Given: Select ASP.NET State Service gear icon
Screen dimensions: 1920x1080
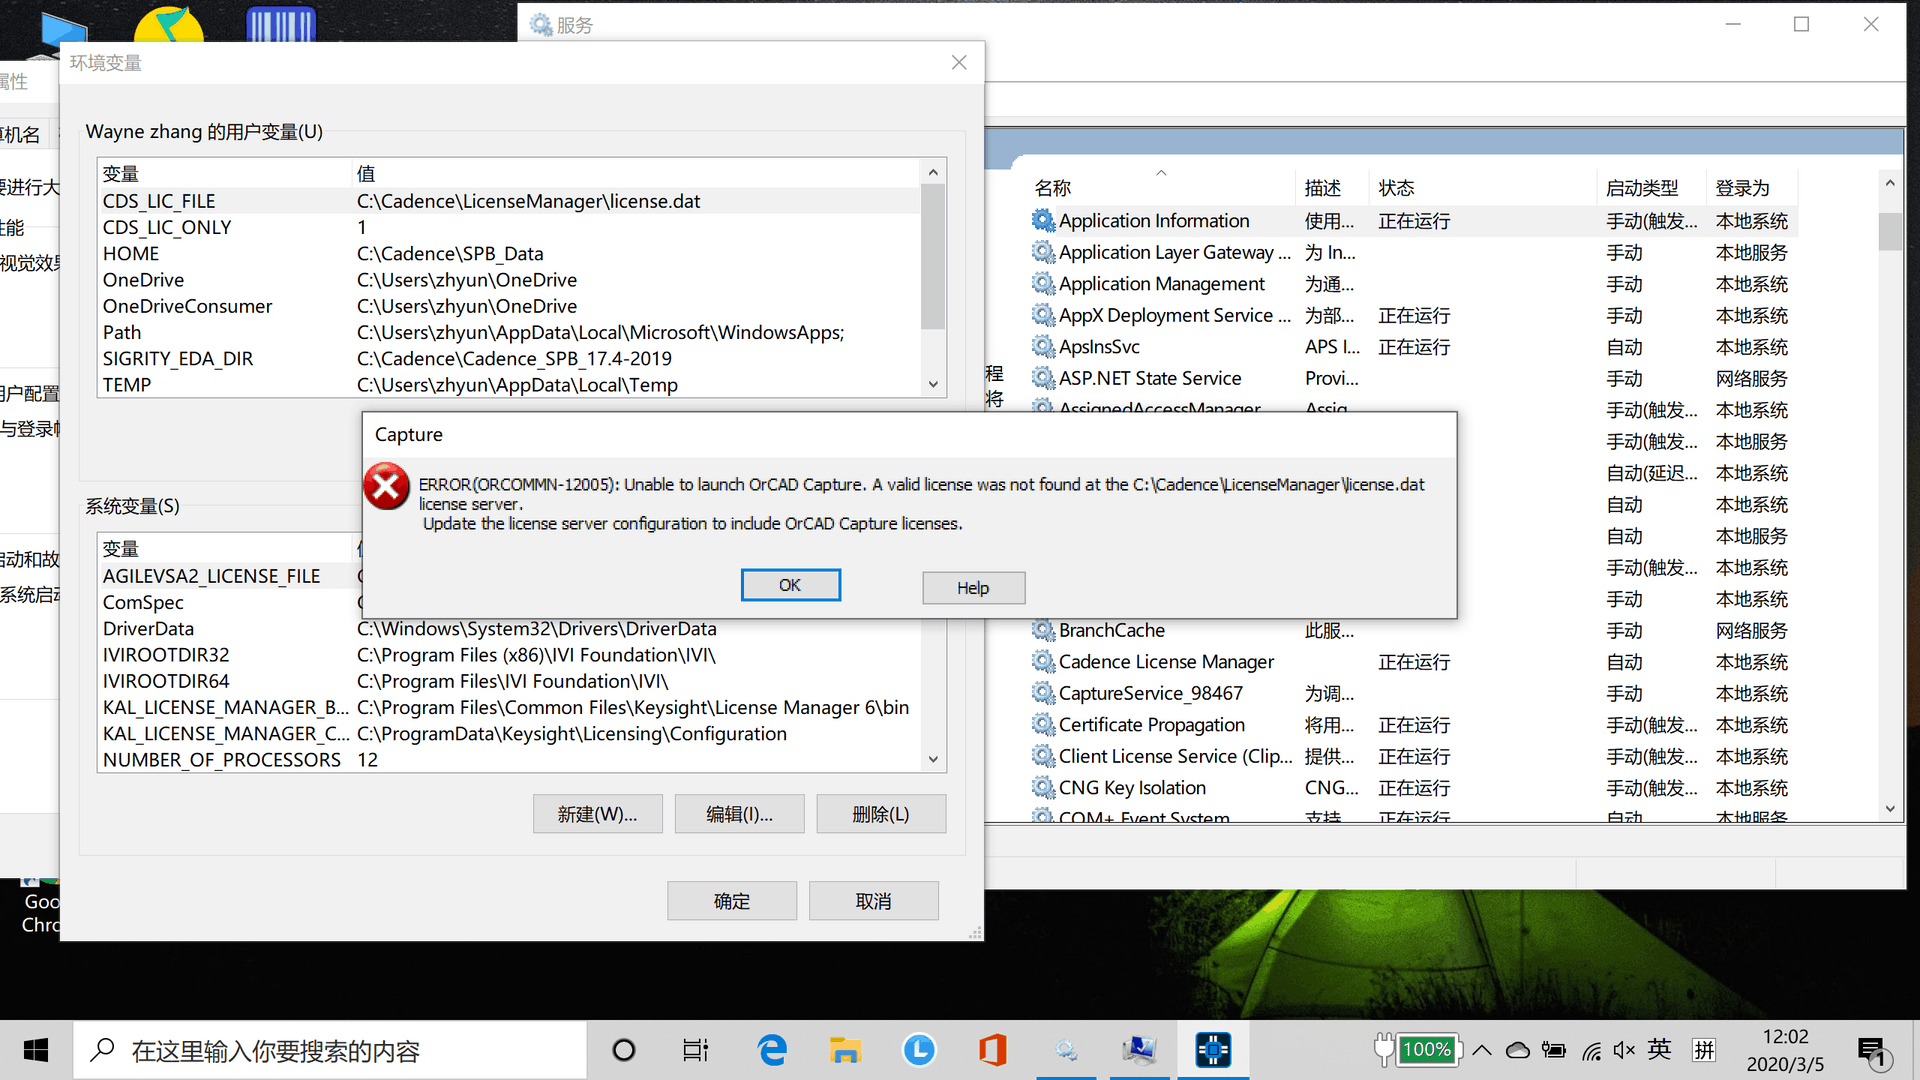Looking at the screenshot, I should pos(1043,378).
